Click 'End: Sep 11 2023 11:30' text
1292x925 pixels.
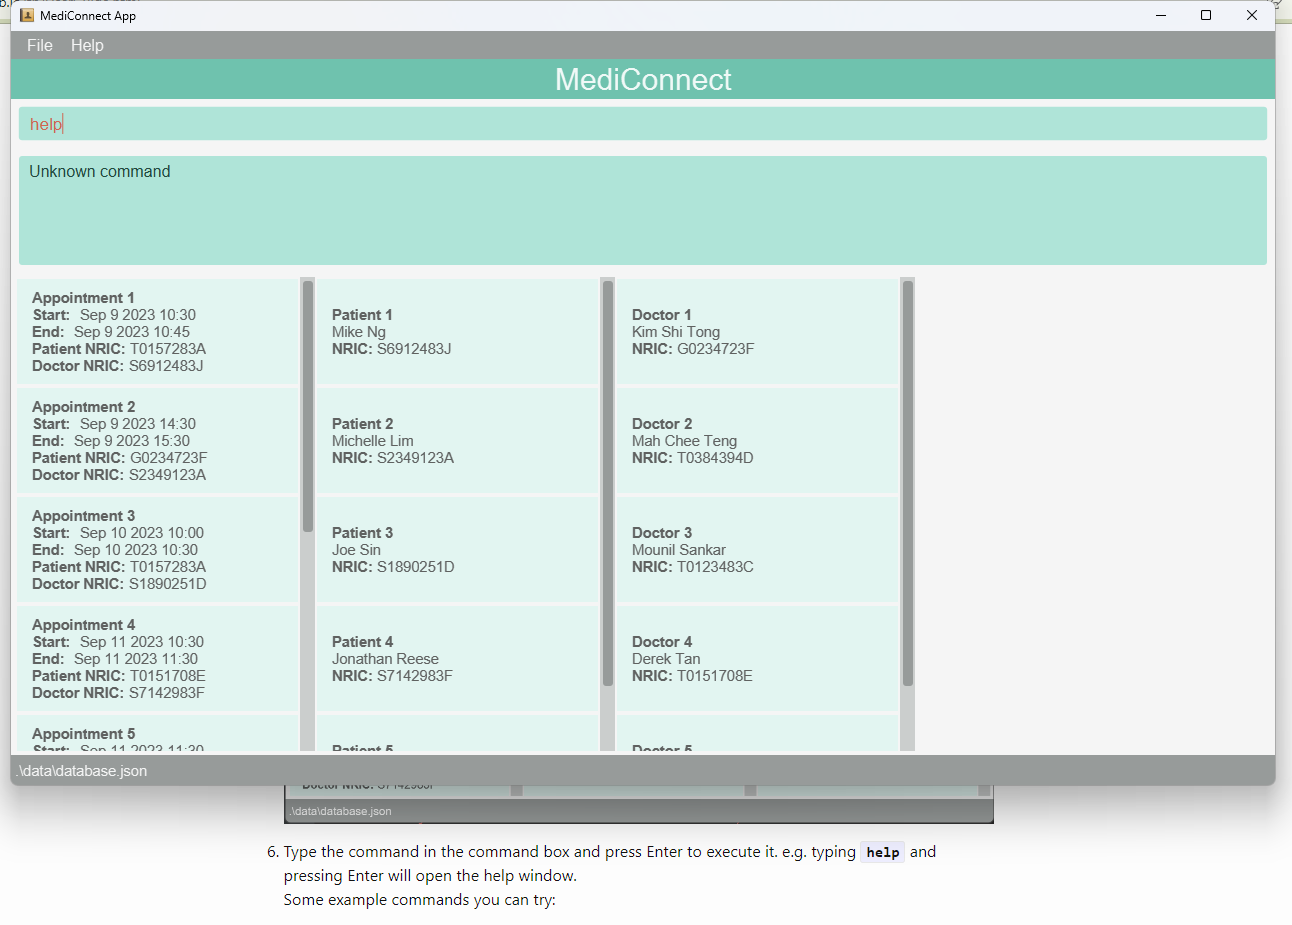[x=115, y=659]
